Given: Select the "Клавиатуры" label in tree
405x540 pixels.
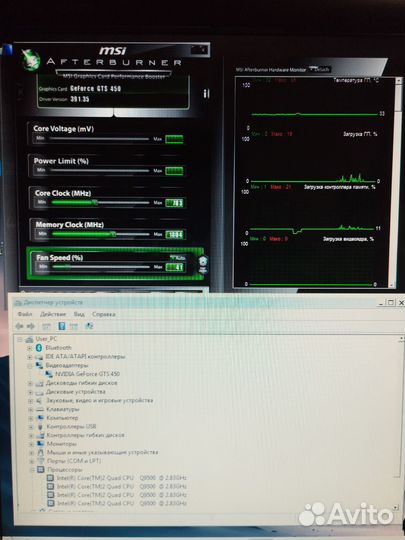Looking at the screenshot, I should point(63,409).
